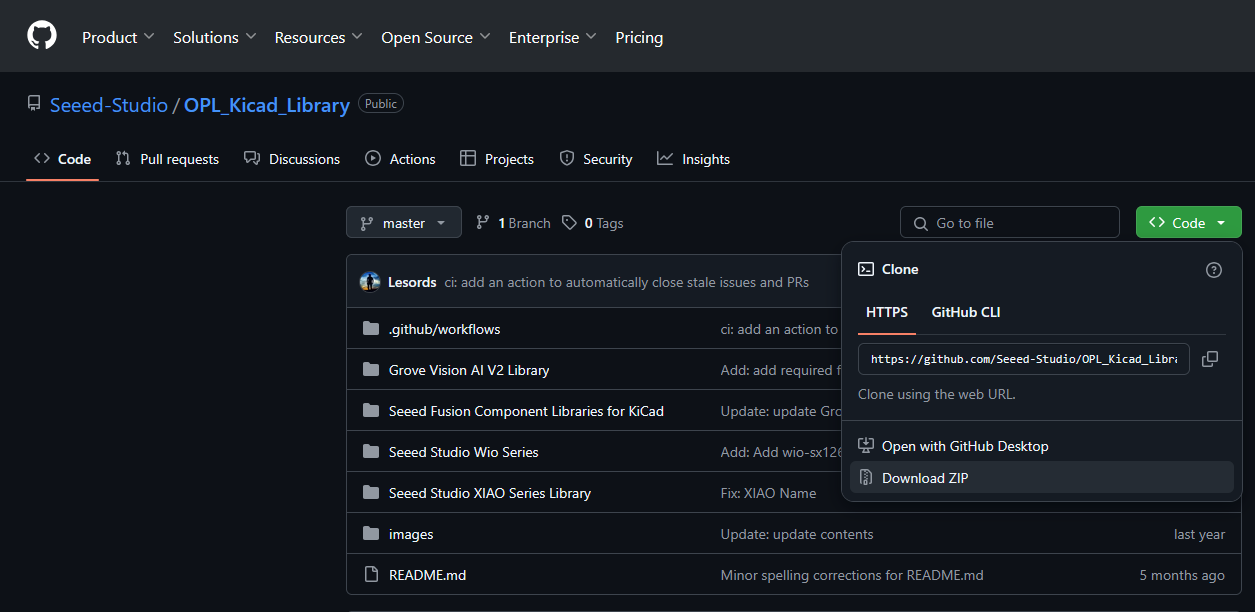1255x612 pixels.
Task: Switch to the Discussions tab
Action: (x=292, y=159)
